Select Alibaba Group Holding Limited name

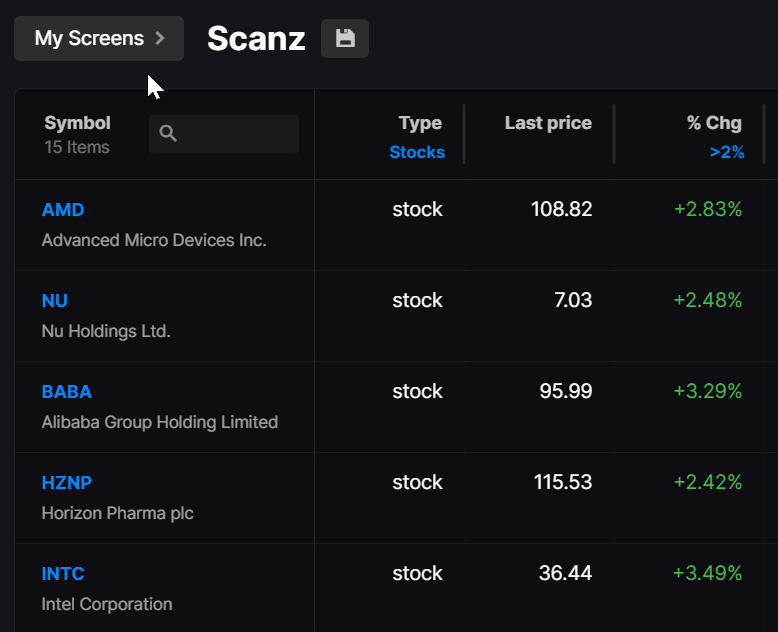pyautogui.click(x=160, y=422)
